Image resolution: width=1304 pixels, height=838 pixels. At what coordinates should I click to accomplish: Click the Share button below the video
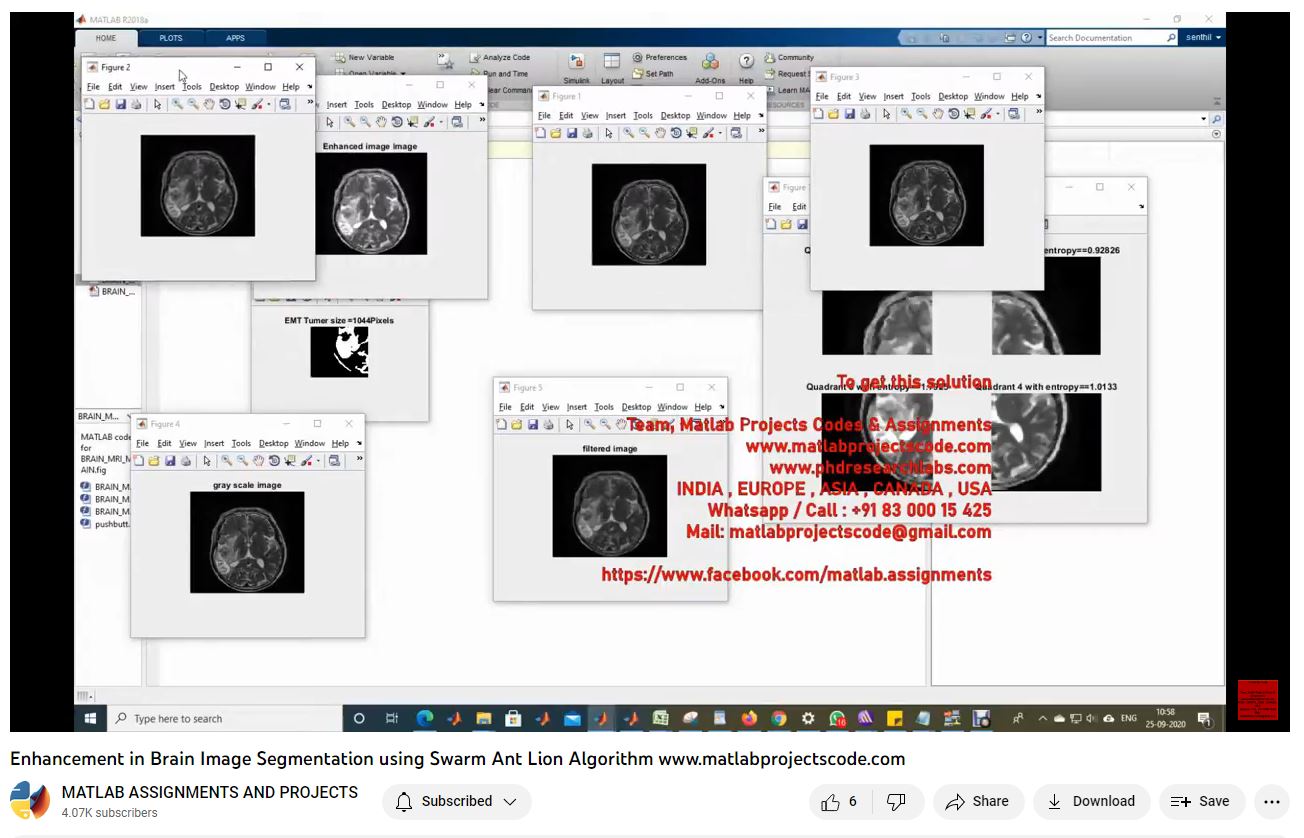coord(977,801)
